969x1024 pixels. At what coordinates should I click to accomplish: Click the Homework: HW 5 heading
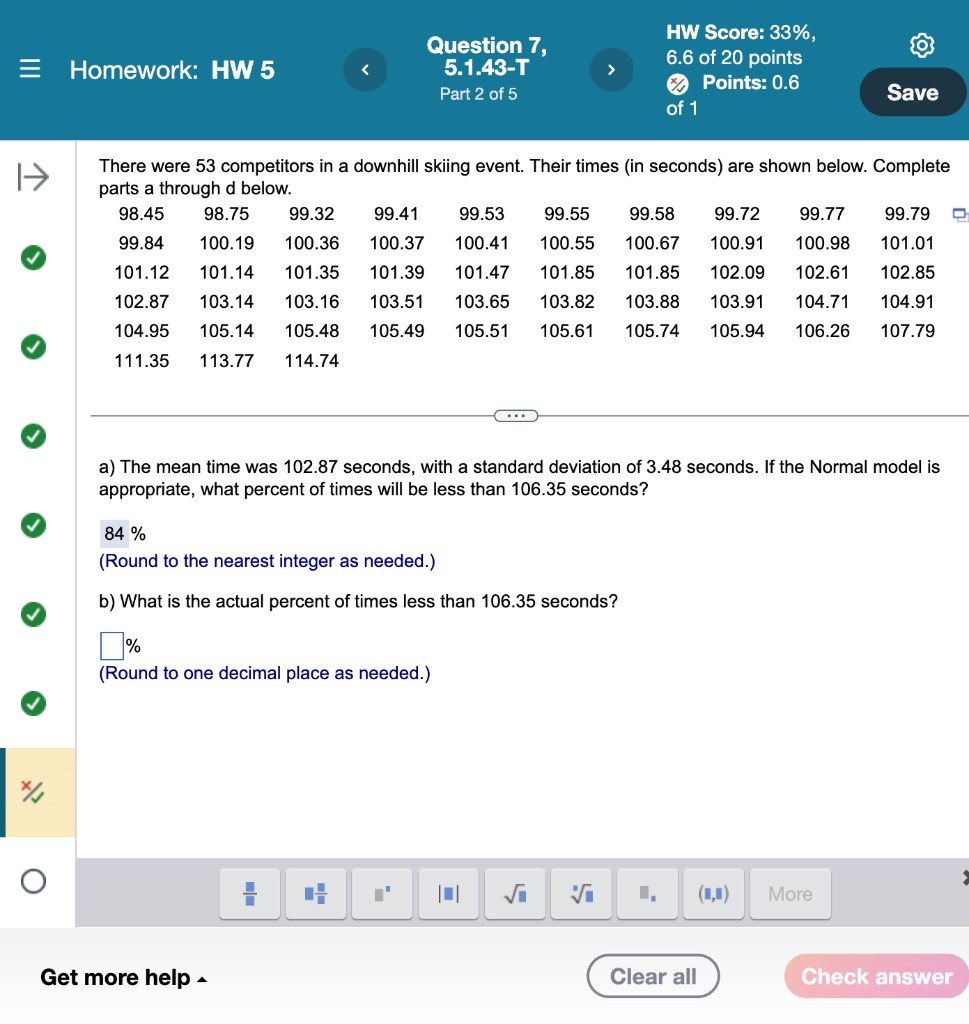tap(172, 70)
